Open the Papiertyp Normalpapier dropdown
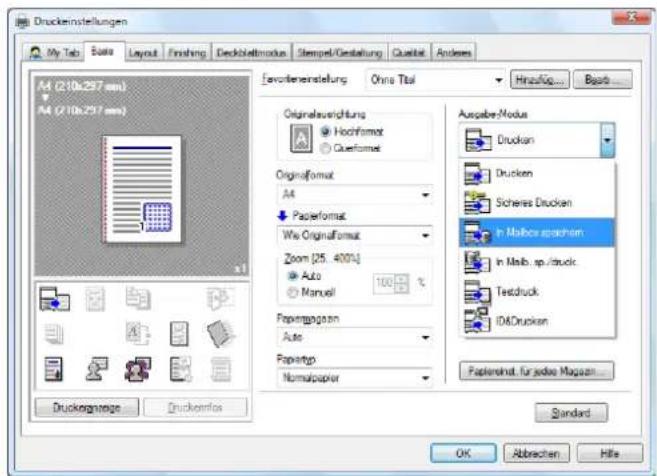The image size is (657, 476). pyautogui.click(x=355, y=378)
